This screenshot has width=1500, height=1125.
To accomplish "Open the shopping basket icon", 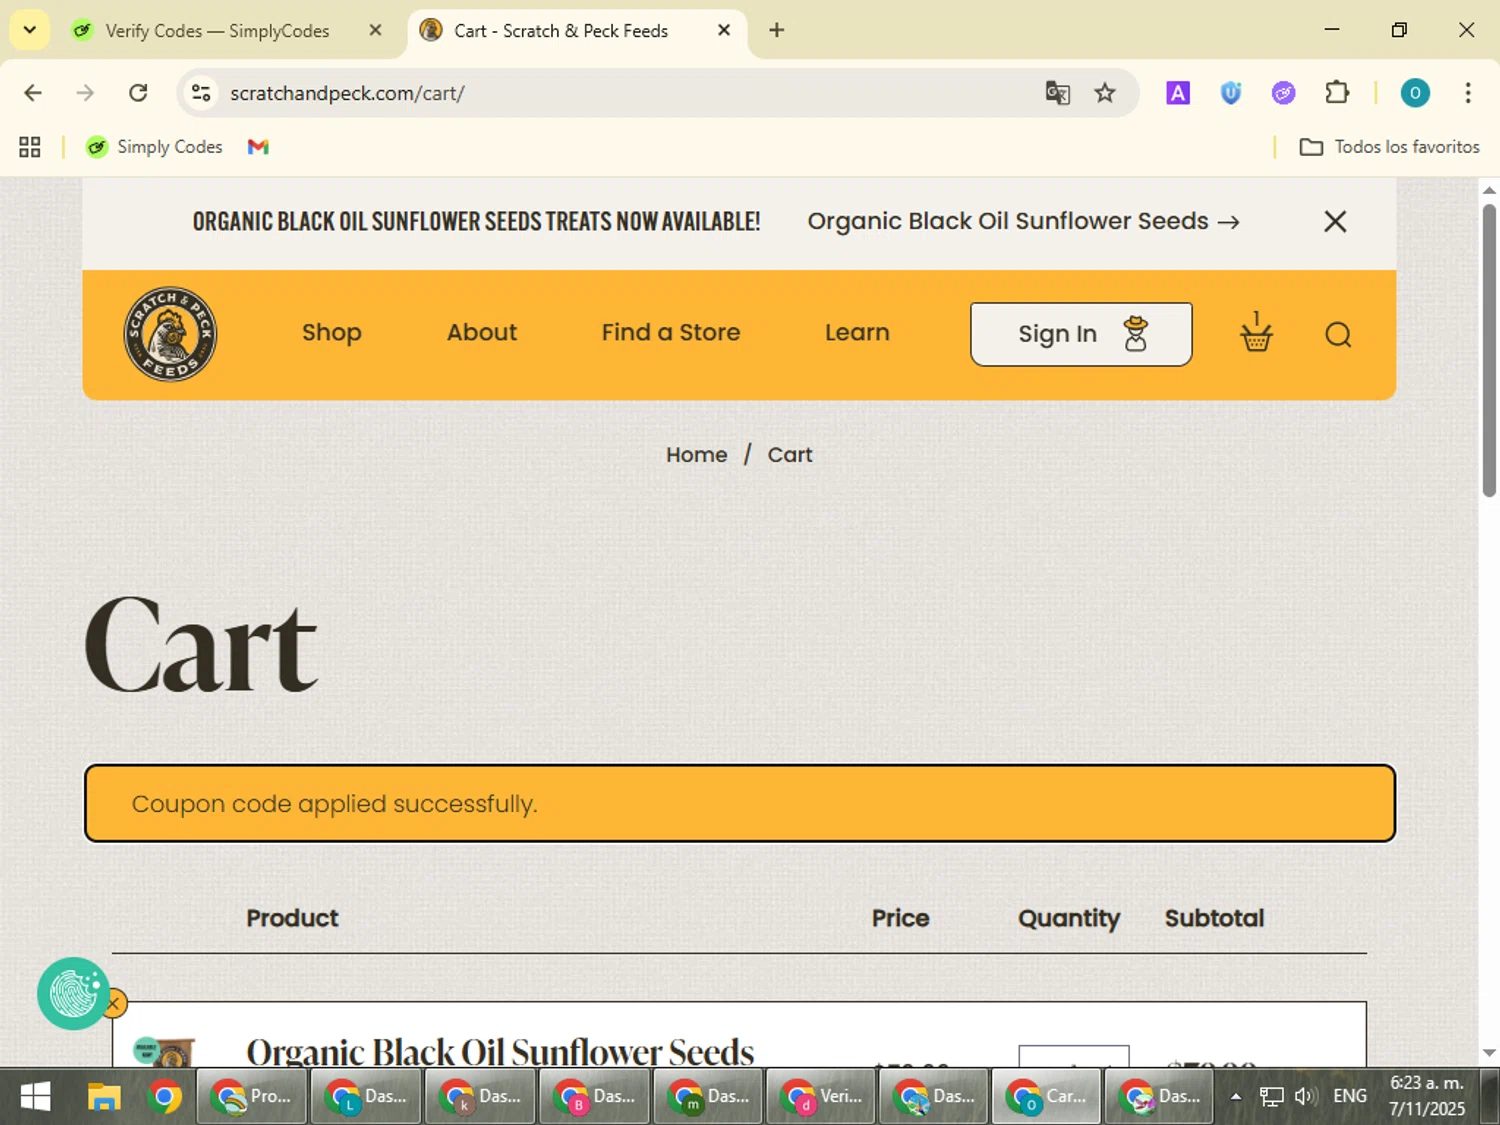I will click(1256, 332).
